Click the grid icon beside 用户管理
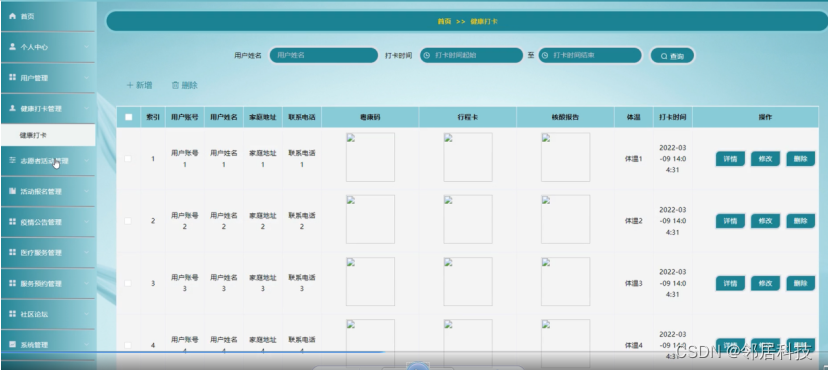This screenshot has height=370, width=828. coord(13,78)
